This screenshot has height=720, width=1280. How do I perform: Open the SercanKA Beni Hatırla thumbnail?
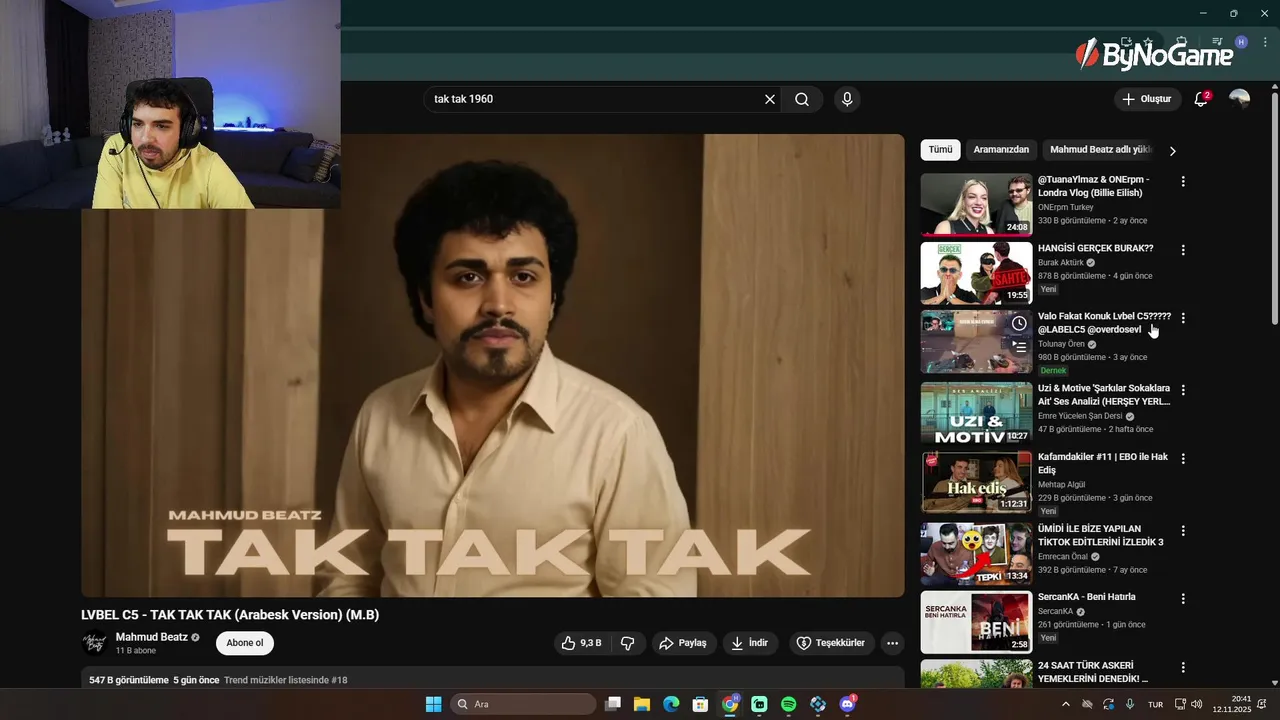coord(976,622)
